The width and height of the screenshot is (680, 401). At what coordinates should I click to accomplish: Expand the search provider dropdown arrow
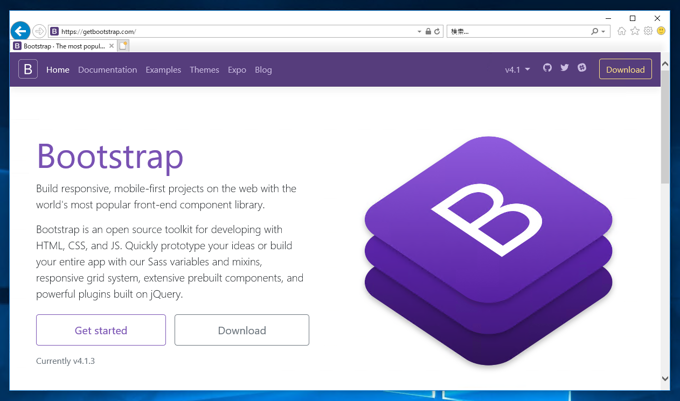coord(603,31)
